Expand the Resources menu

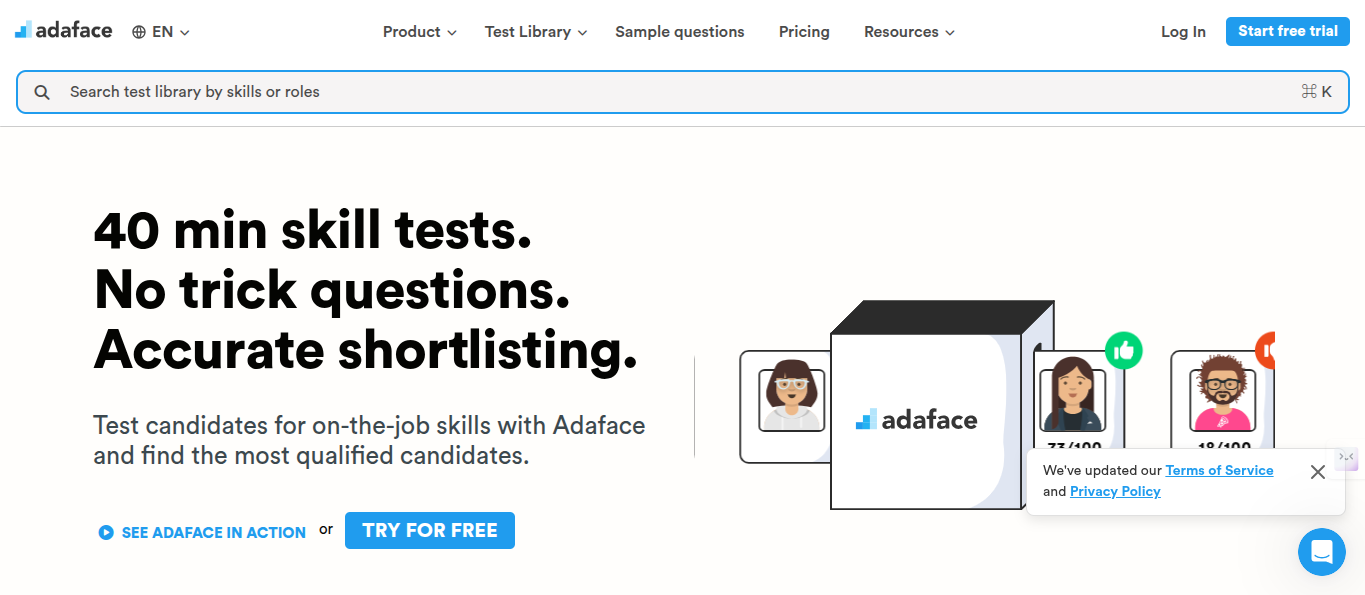pyautogui.click(x=909, y=32)
